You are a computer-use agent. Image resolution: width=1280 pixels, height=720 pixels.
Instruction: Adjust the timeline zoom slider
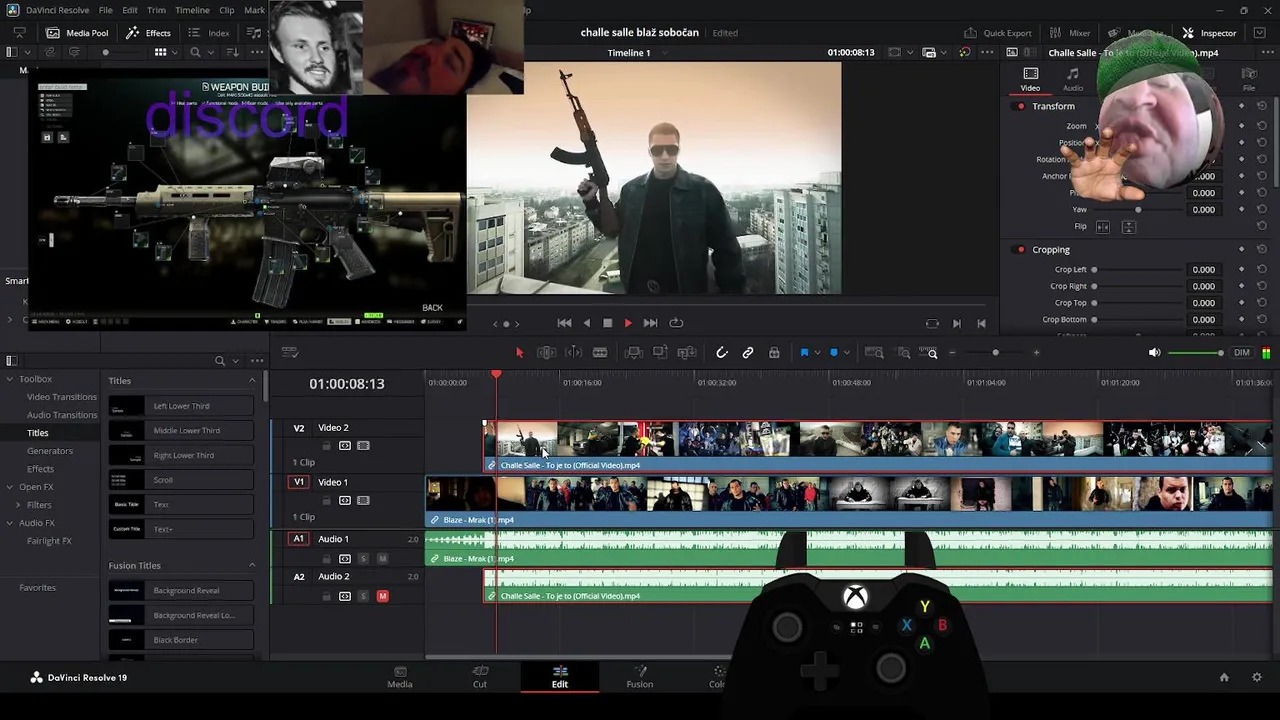click(x=994, y=353)
